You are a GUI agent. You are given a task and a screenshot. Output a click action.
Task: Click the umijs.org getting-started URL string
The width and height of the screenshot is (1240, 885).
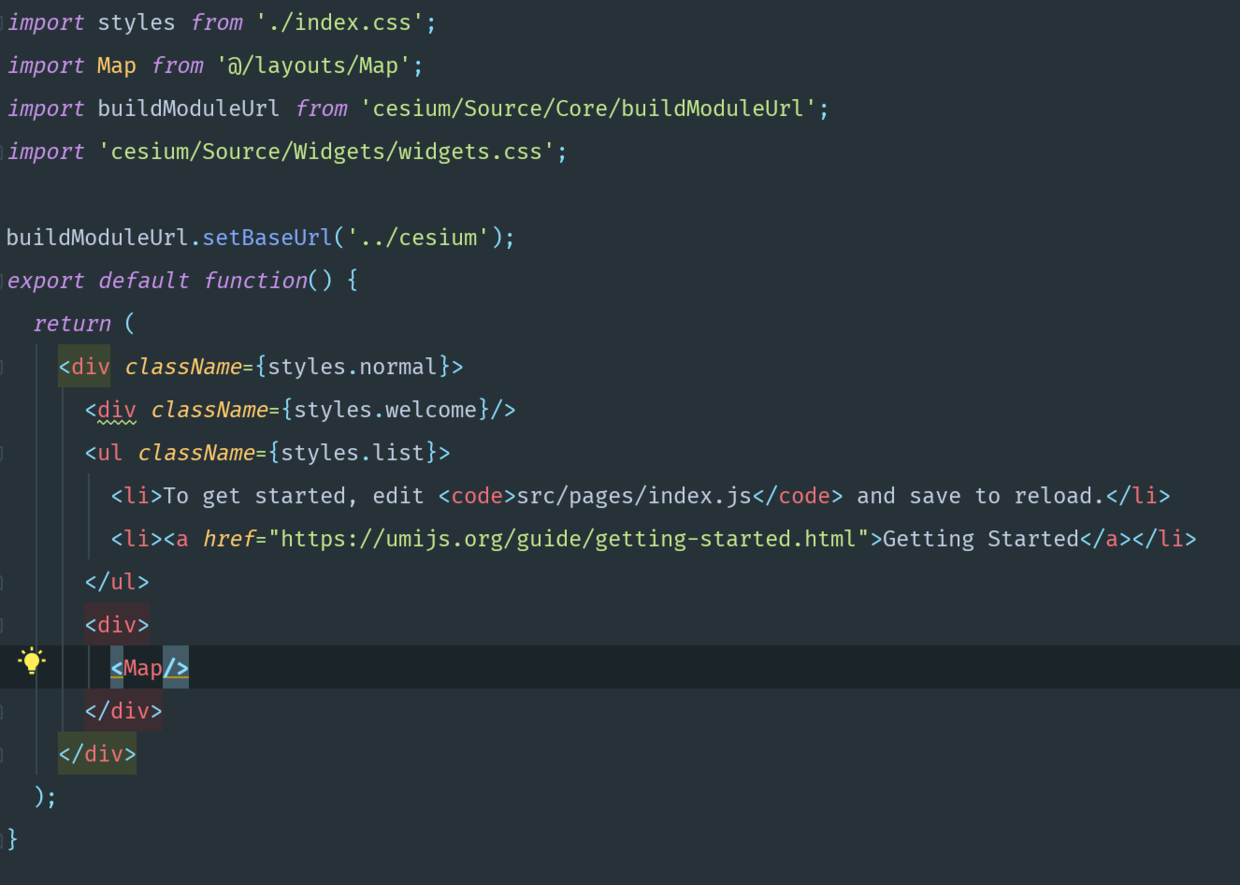568,539
